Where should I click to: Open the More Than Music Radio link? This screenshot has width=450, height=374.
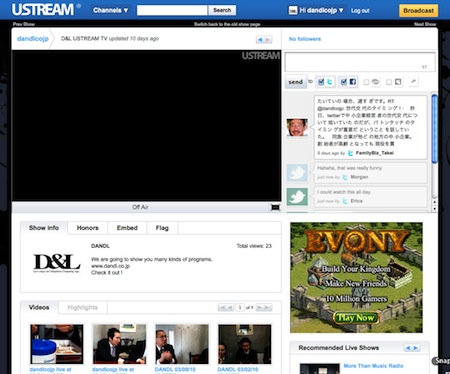[x=373, y=366]
